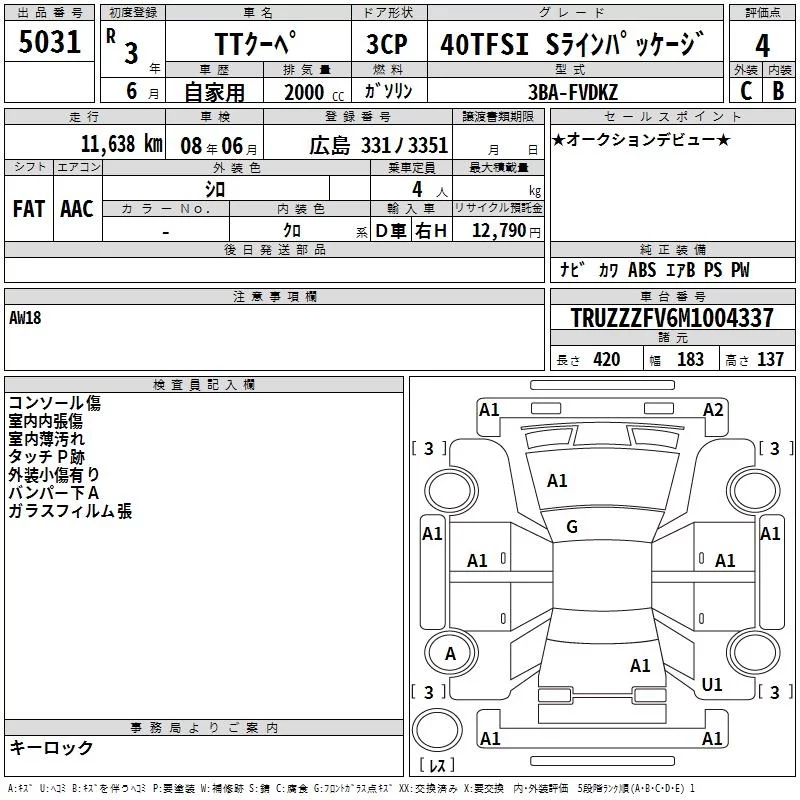Screen dimensions: 800x800
Task: Select the 後日発送部品 header
Action: pyautogui.click(x=274, y=249)
